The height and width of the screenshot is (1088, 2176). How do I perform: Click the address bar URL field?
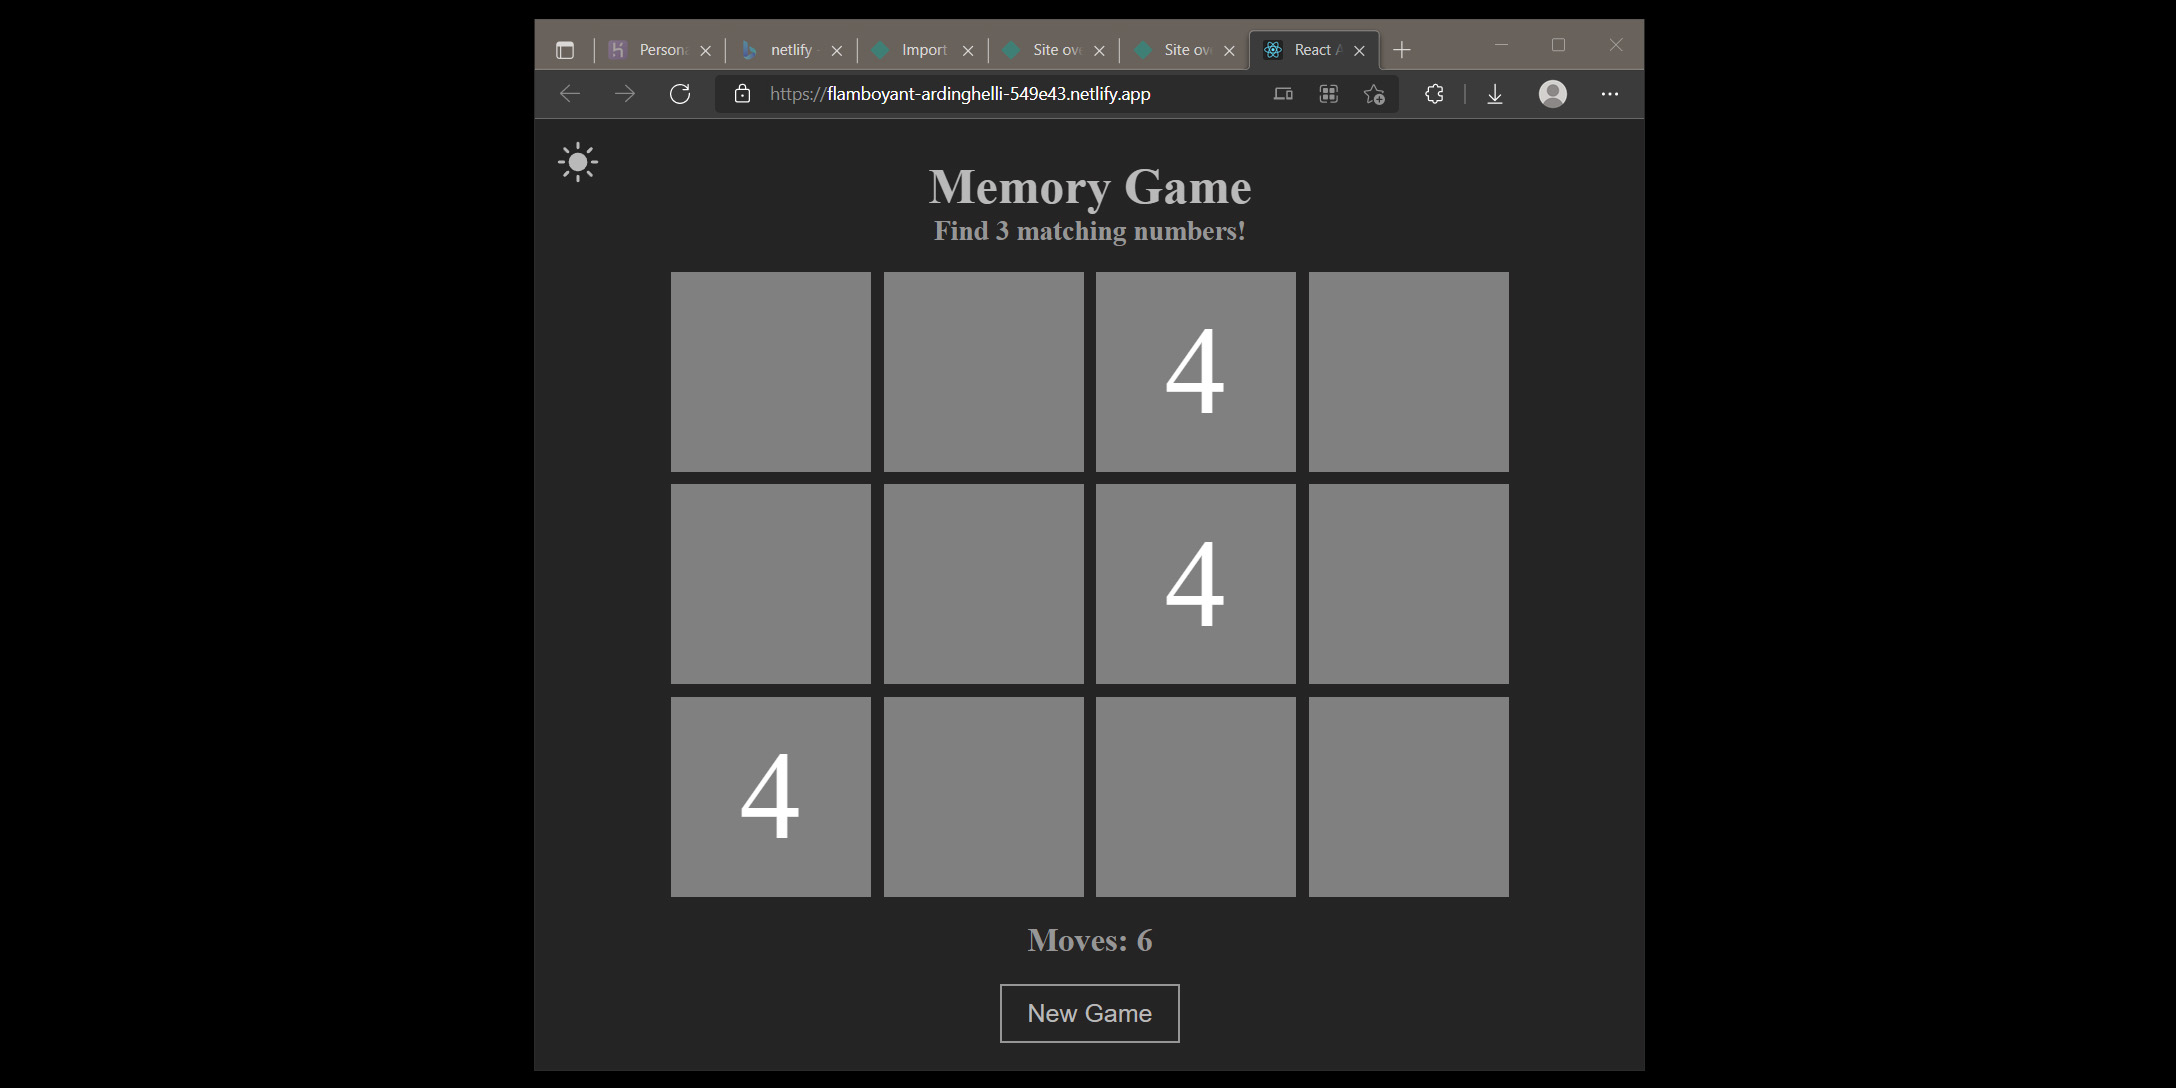pos(960,94)
